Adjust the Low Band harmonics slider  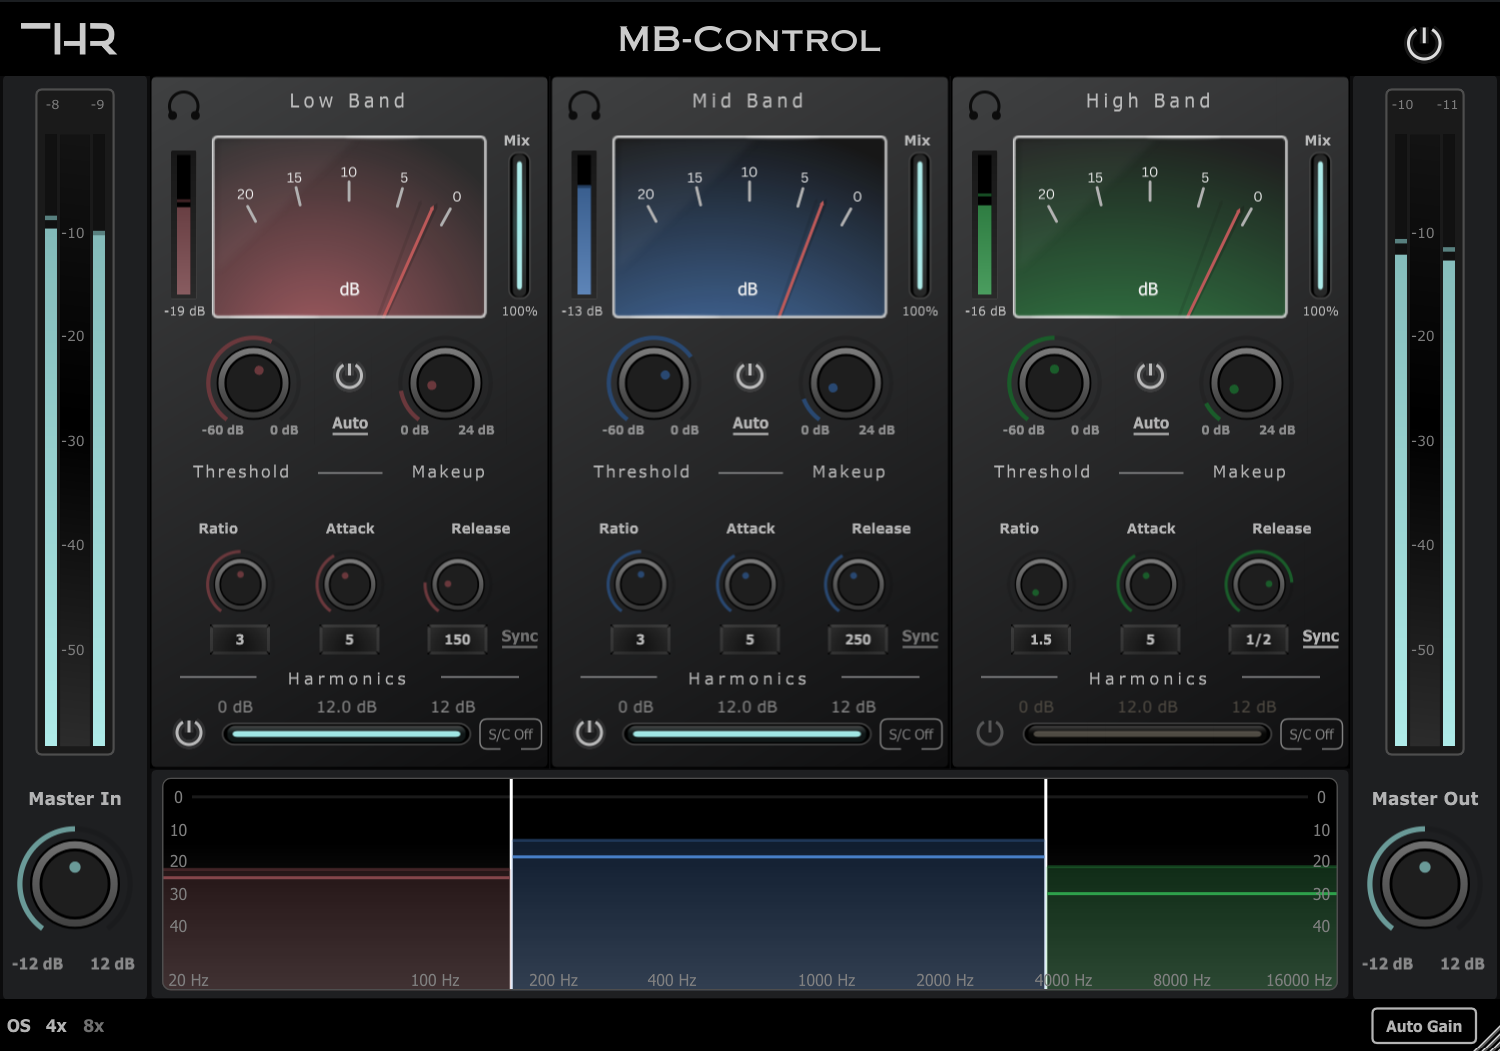coord(346,733)
